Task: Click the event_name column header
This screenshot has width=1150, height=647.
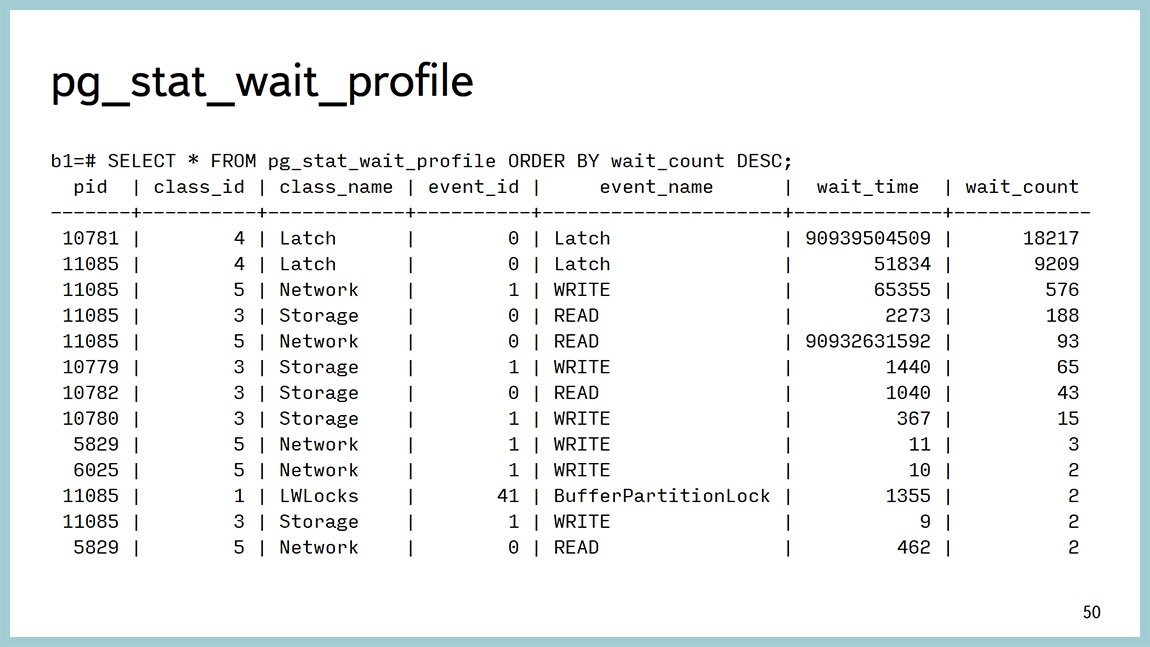Action: 656,187
